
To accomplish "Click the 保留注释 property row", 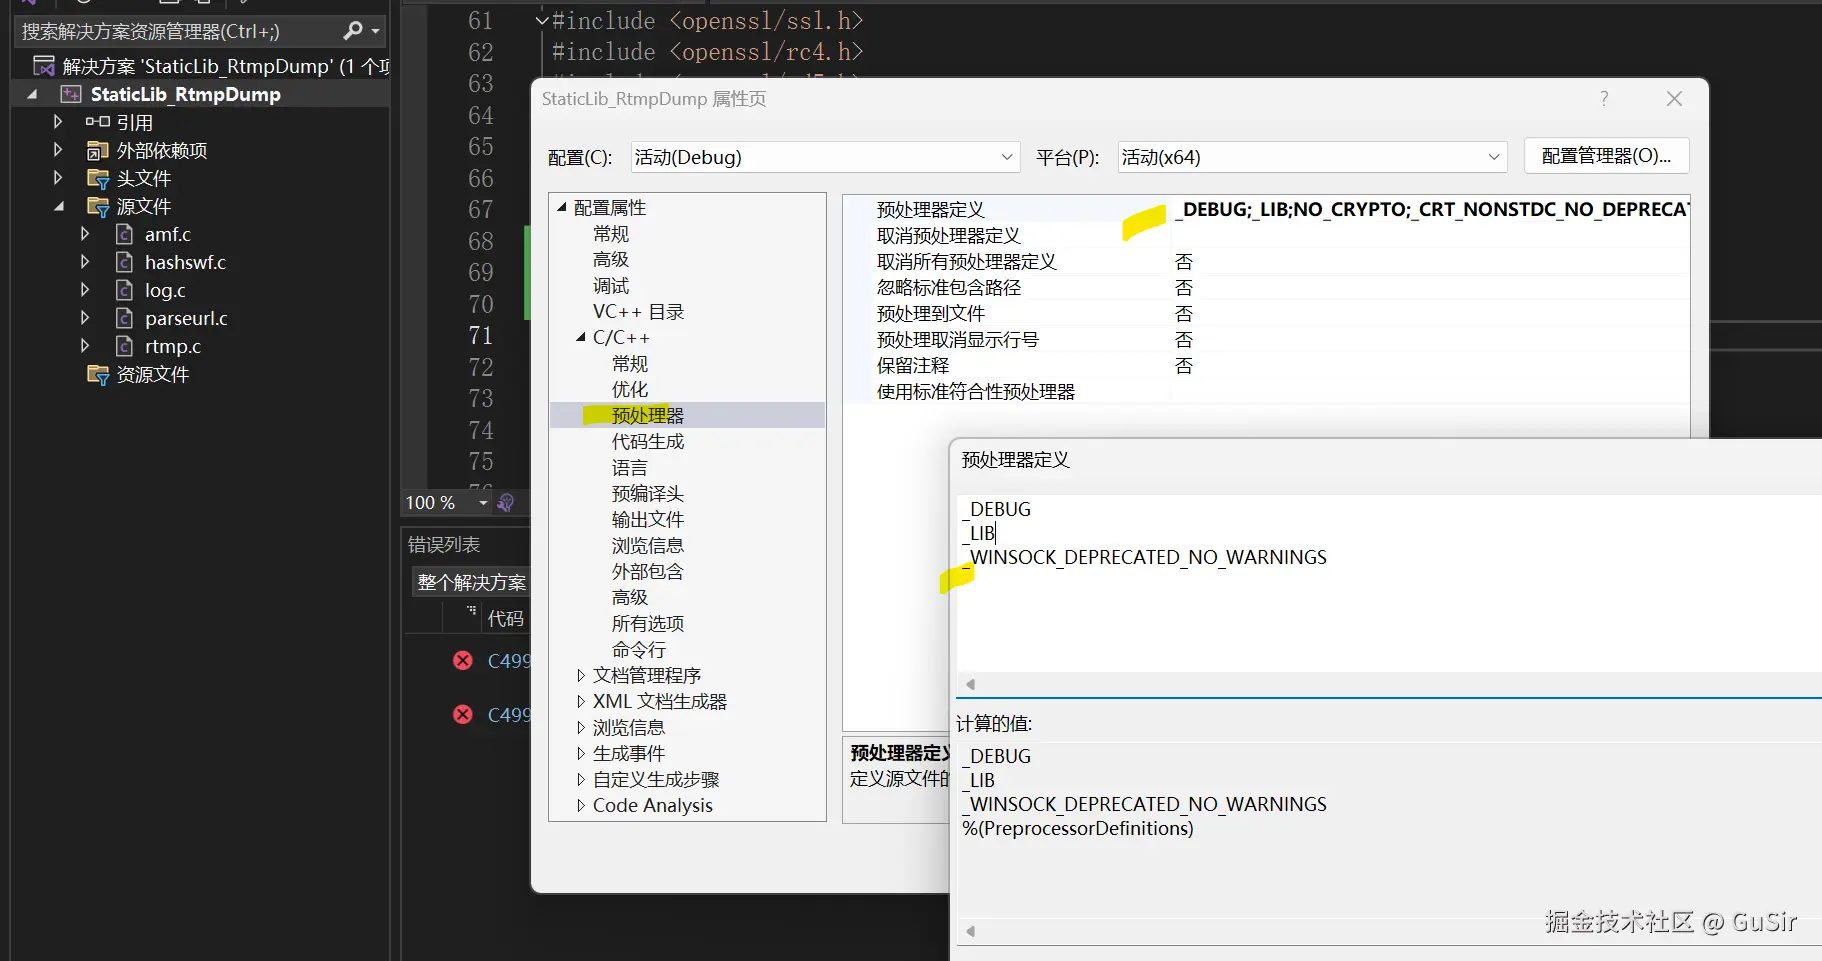I will (x=1266, y=365).
